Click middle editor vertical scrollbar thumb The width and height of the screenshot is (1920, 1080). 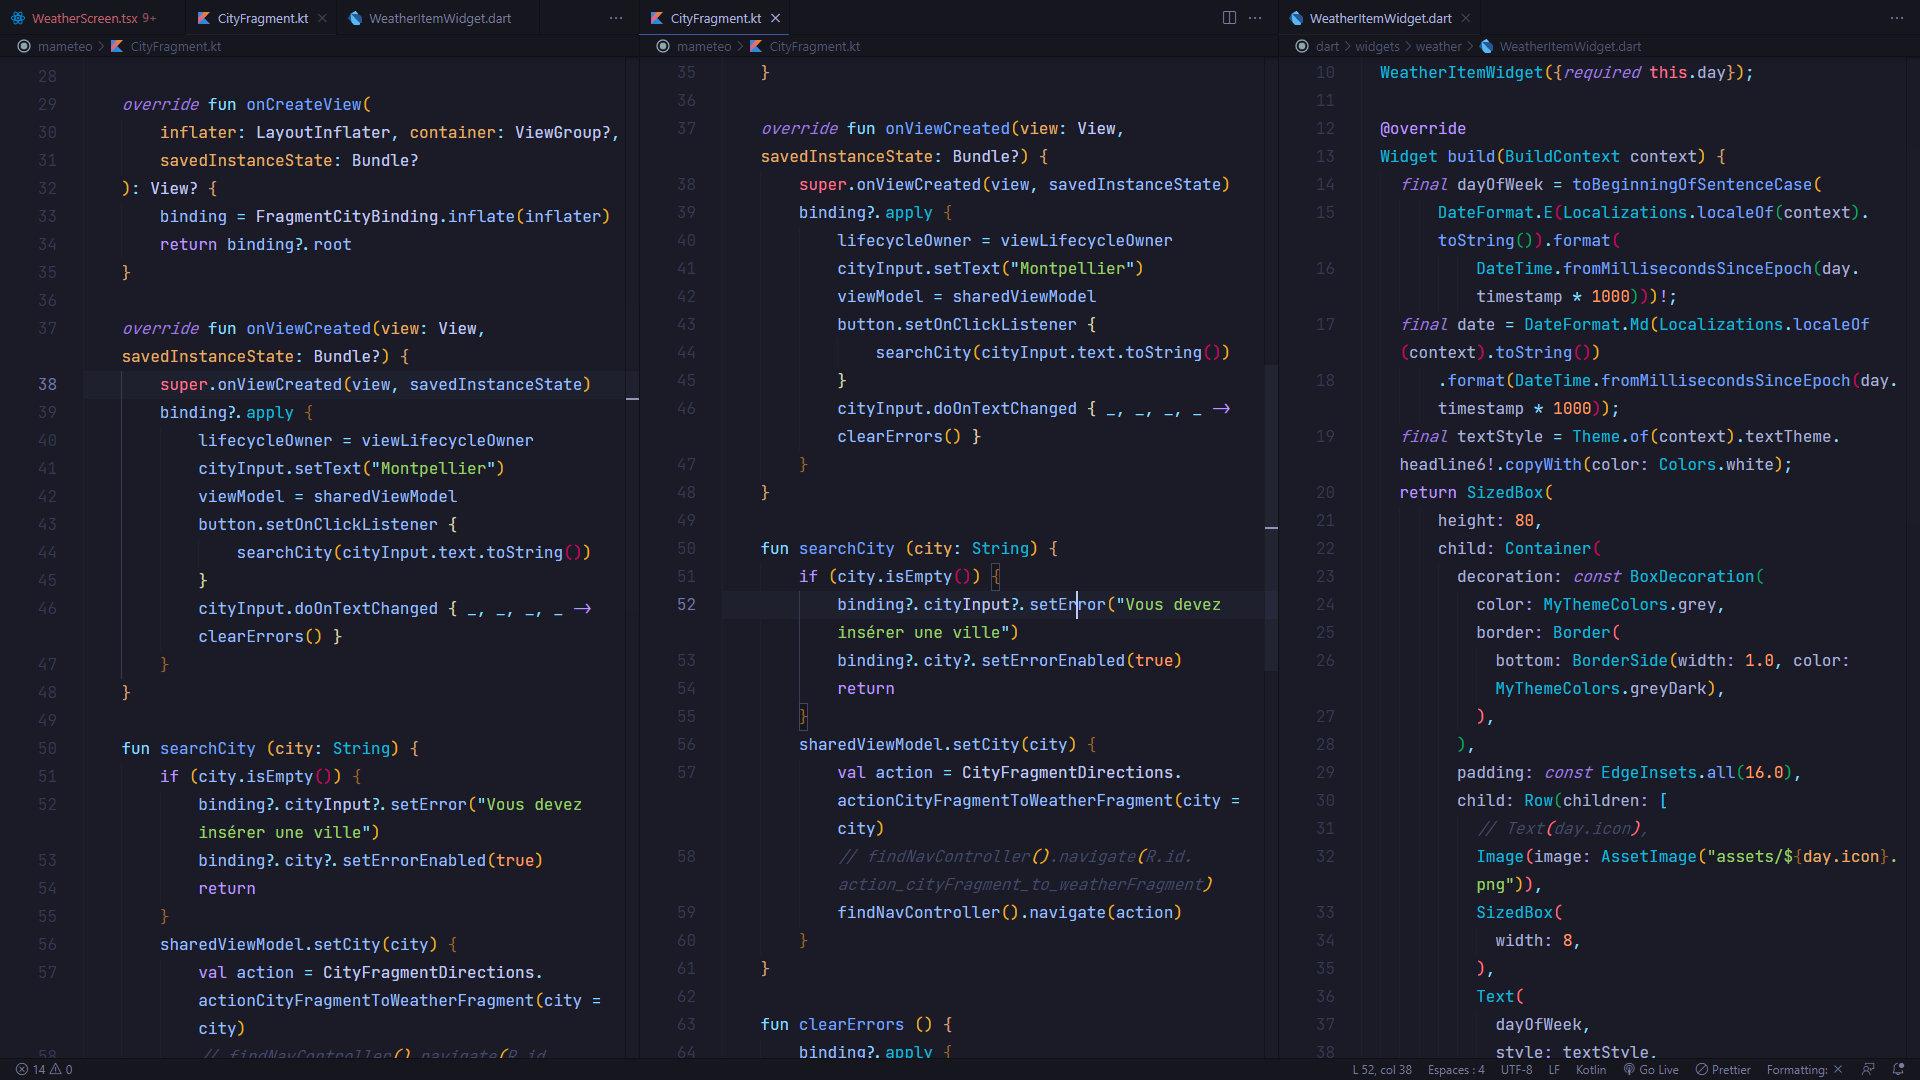point(1271,516)
